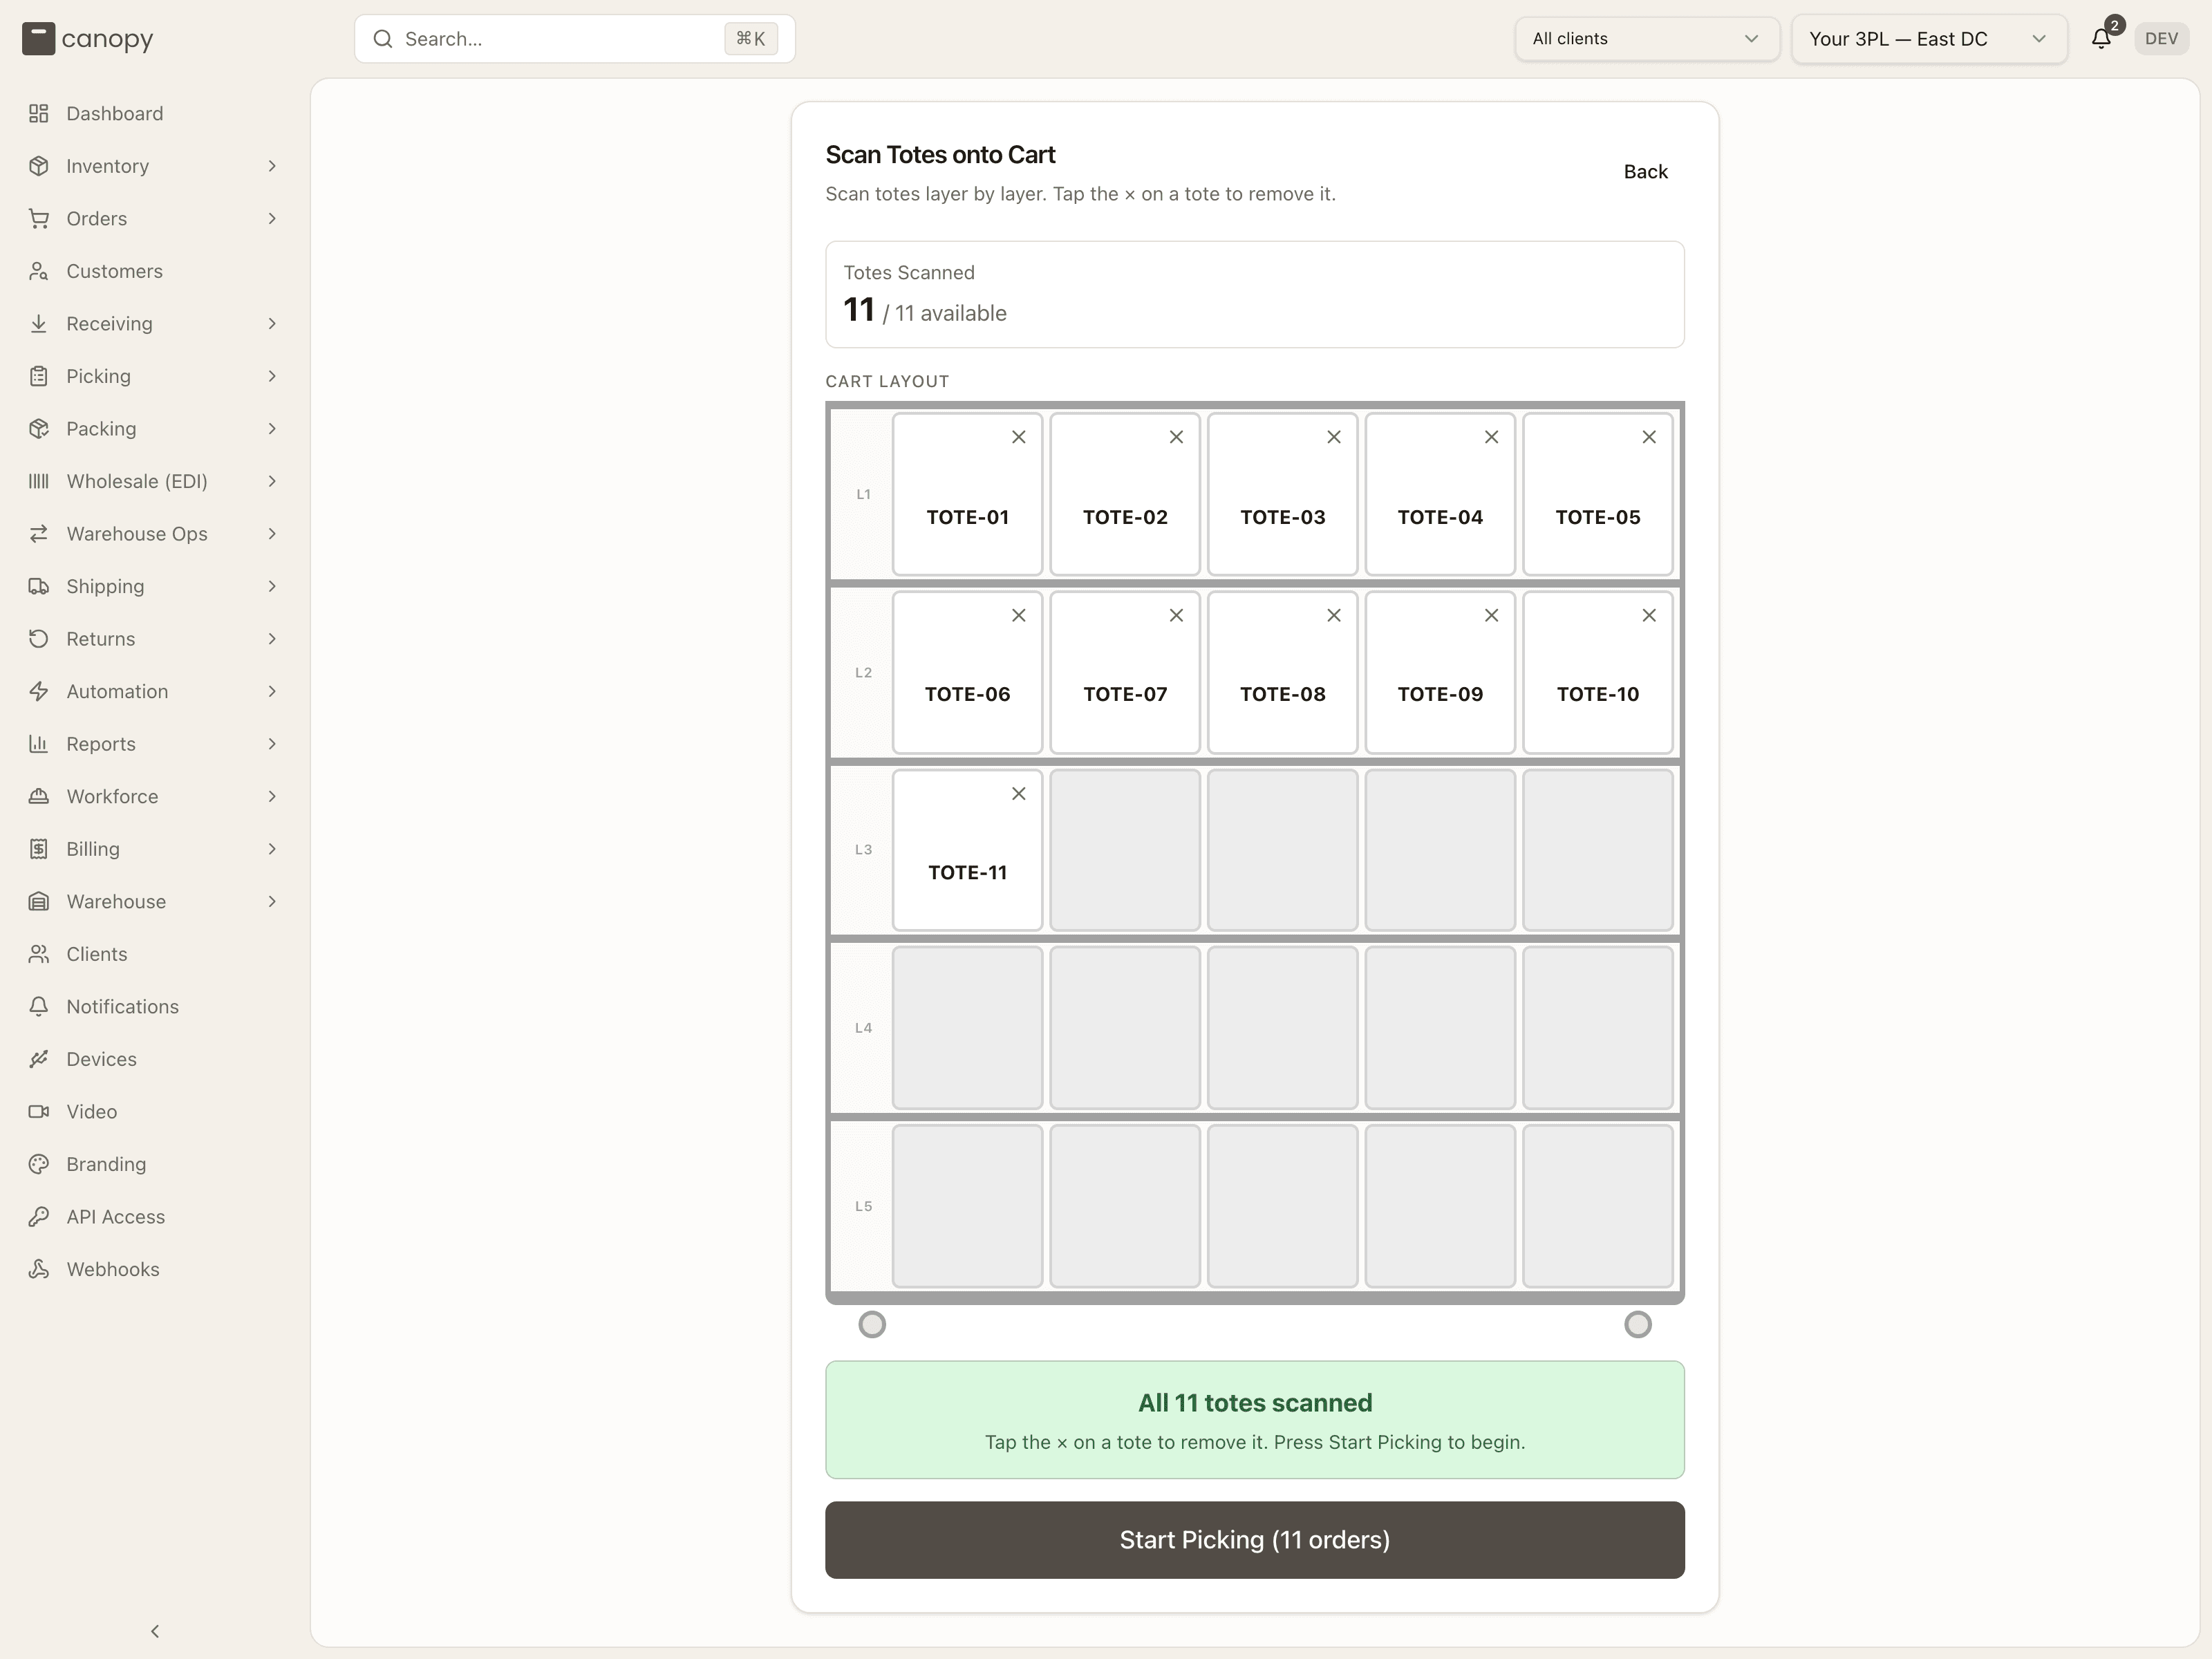The width and height of the screenshot is (2212, 1659).
Task: Remove TOTE-07 using its × icon
Action: (x=1176, y=615)
